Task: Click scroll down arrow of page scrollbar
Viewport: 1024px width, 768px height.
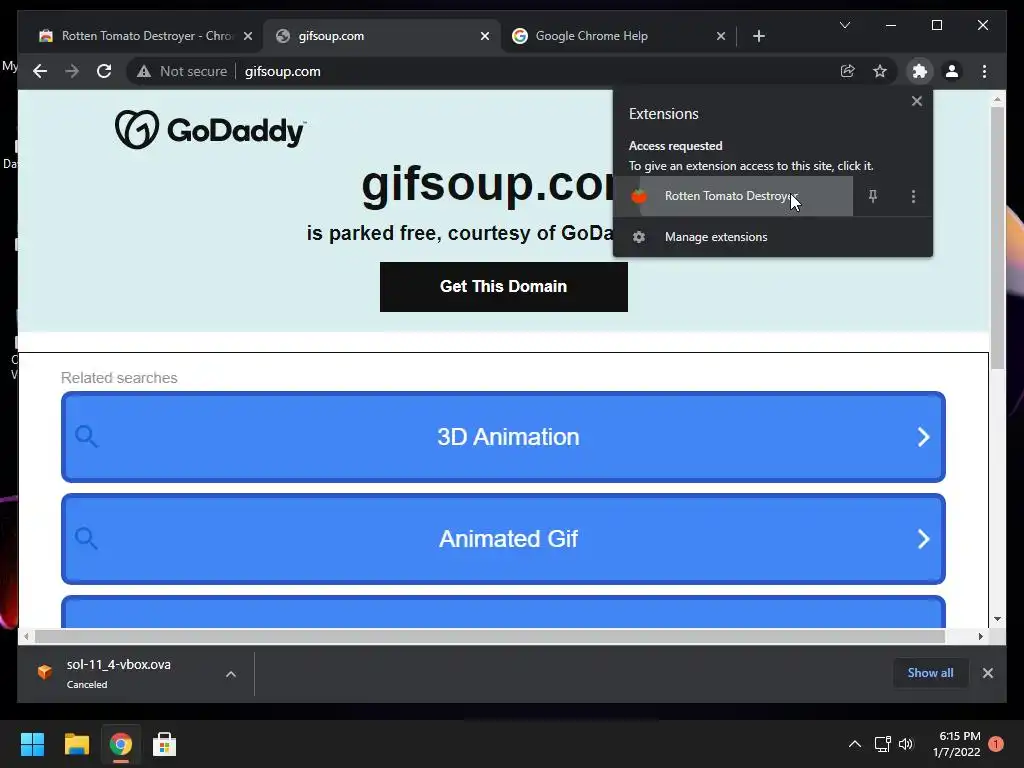Action: 997,619
